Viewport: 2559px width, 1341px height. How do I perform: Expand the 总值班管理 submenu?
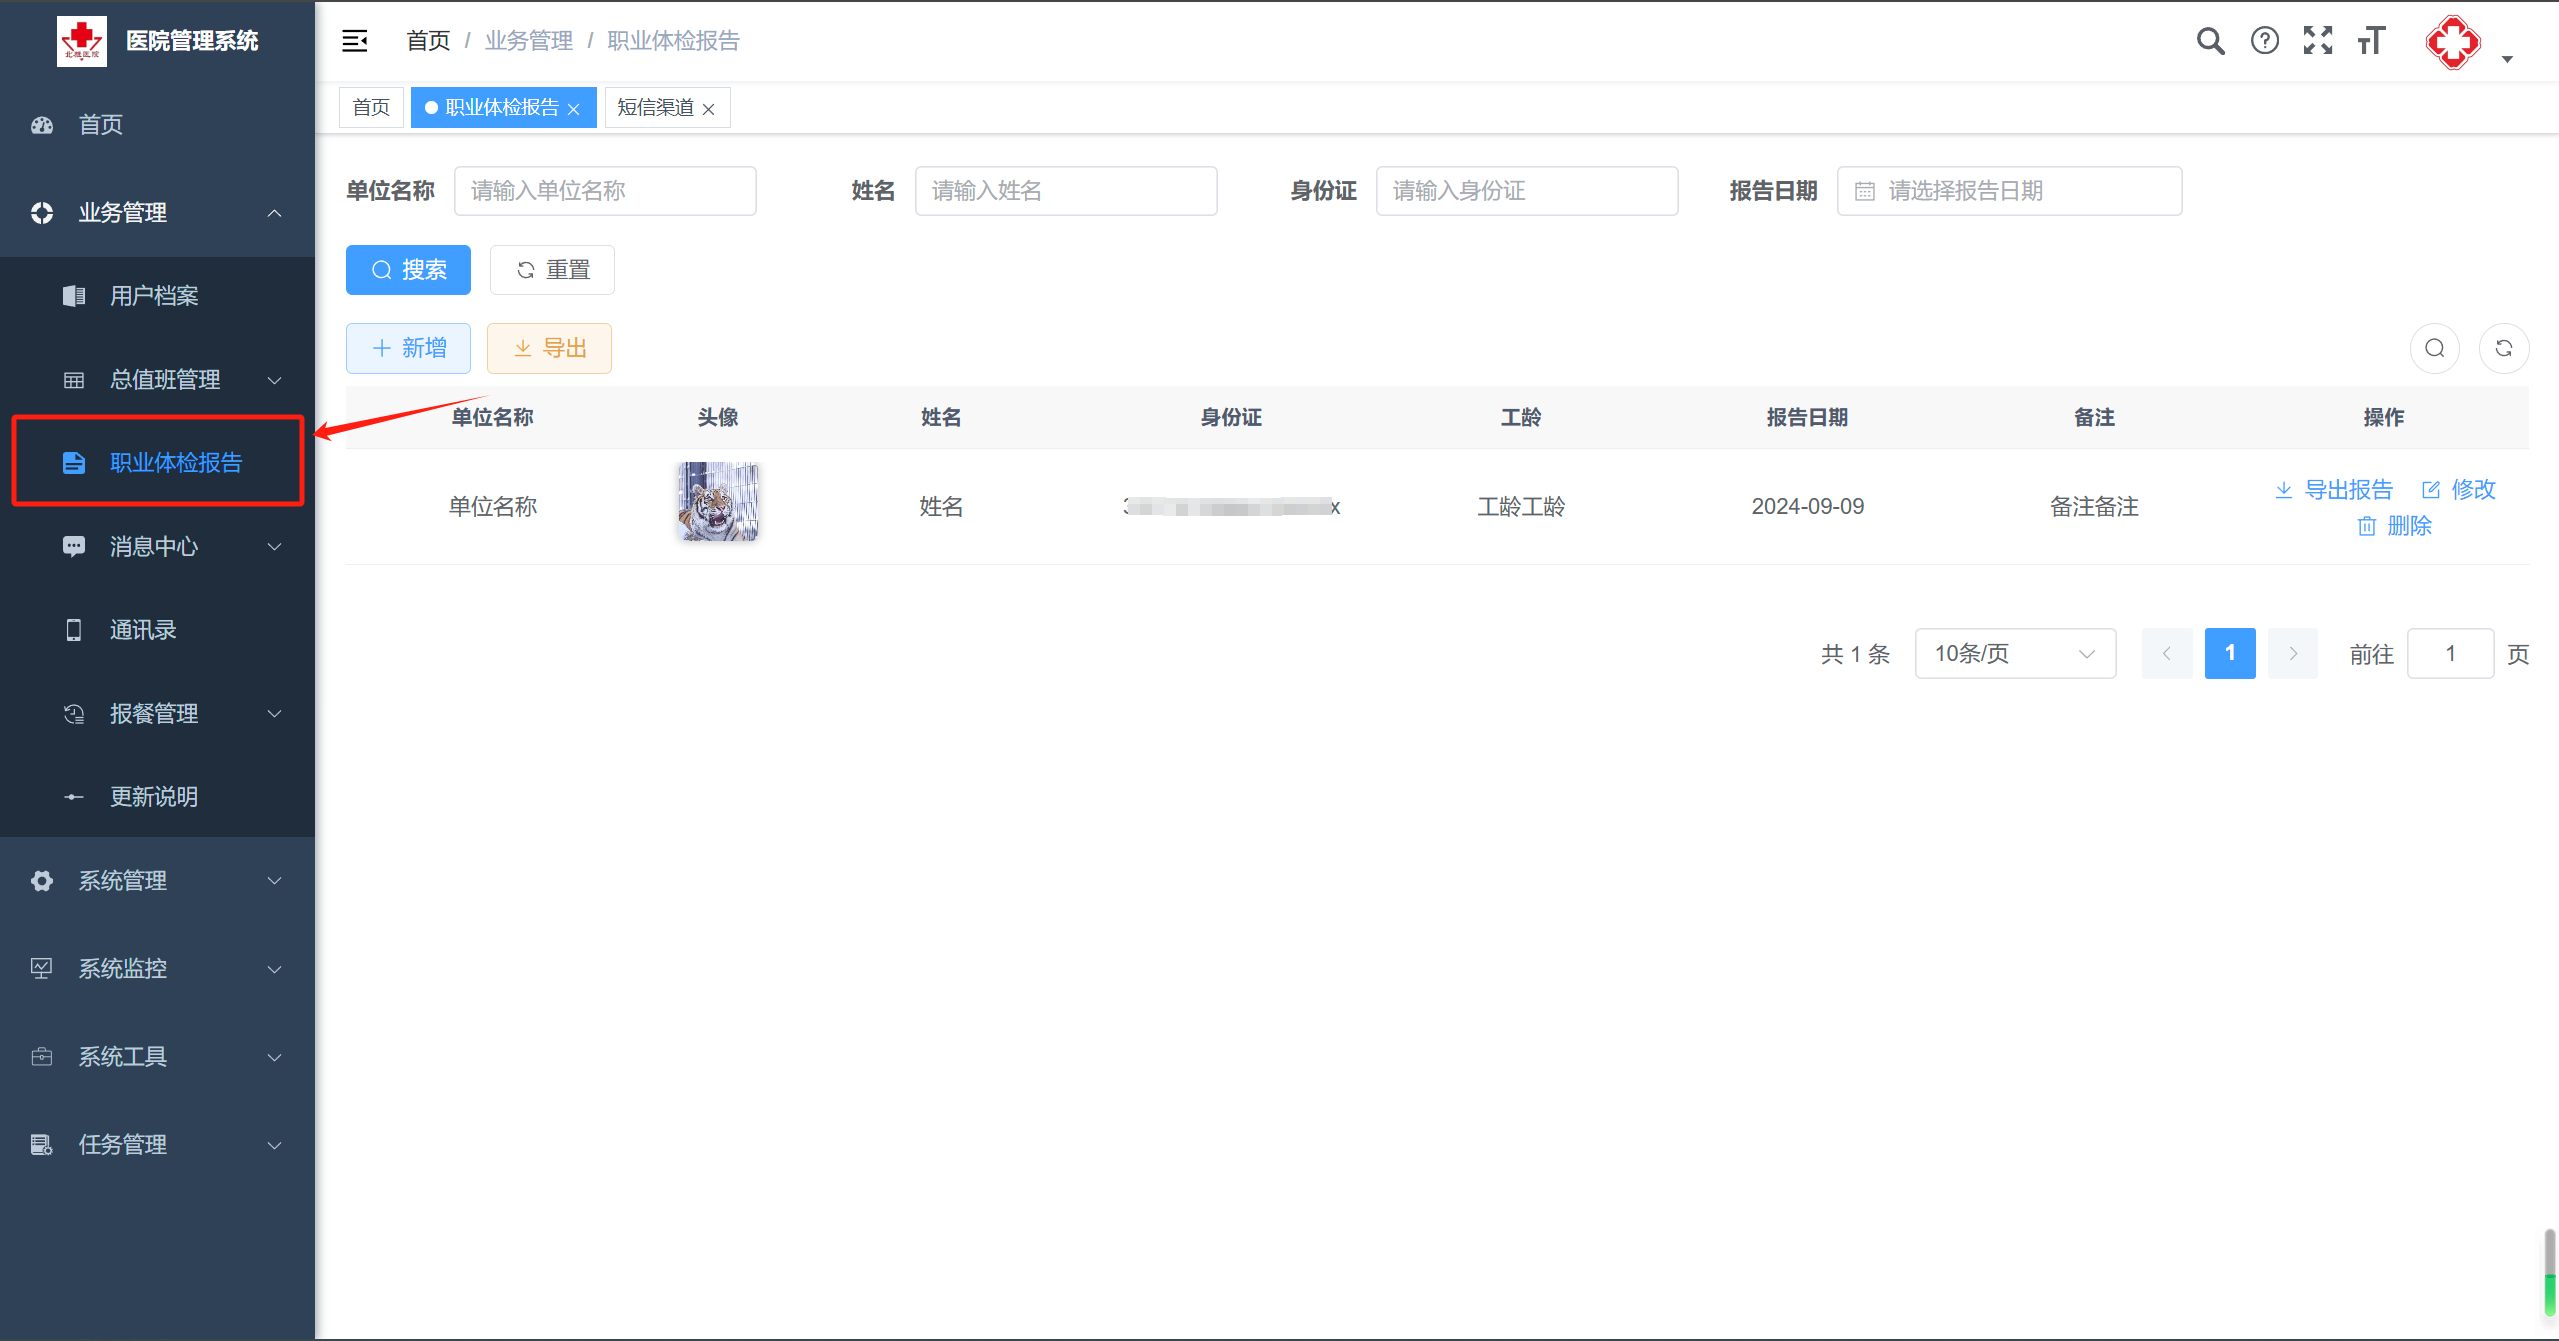[165, 380]
